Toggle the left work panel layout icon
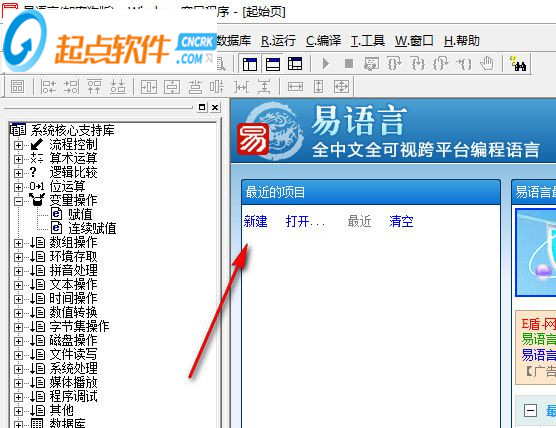 click(x=250, y=64)
